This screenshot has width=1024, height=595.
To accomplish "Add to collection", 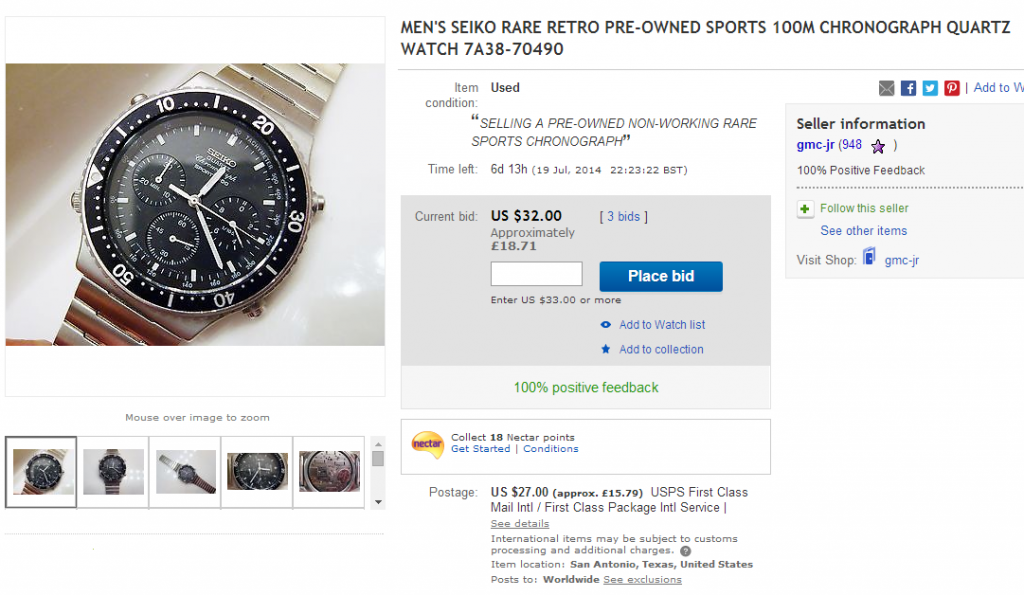I will coord(661,349).
